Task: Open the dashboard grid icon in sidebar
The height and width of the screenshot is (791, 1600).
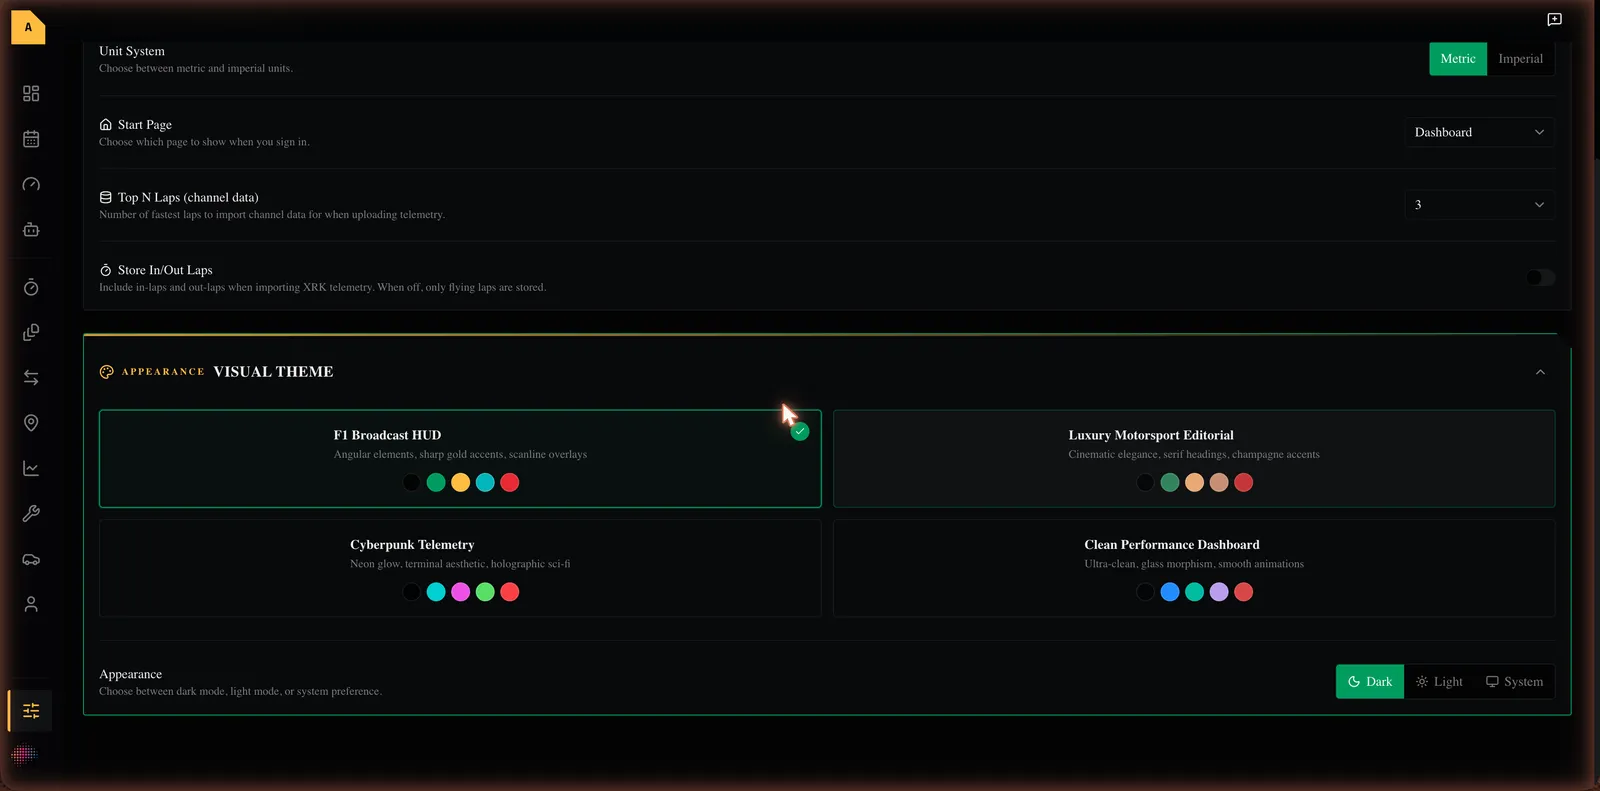Action: (x=31, y=93)
